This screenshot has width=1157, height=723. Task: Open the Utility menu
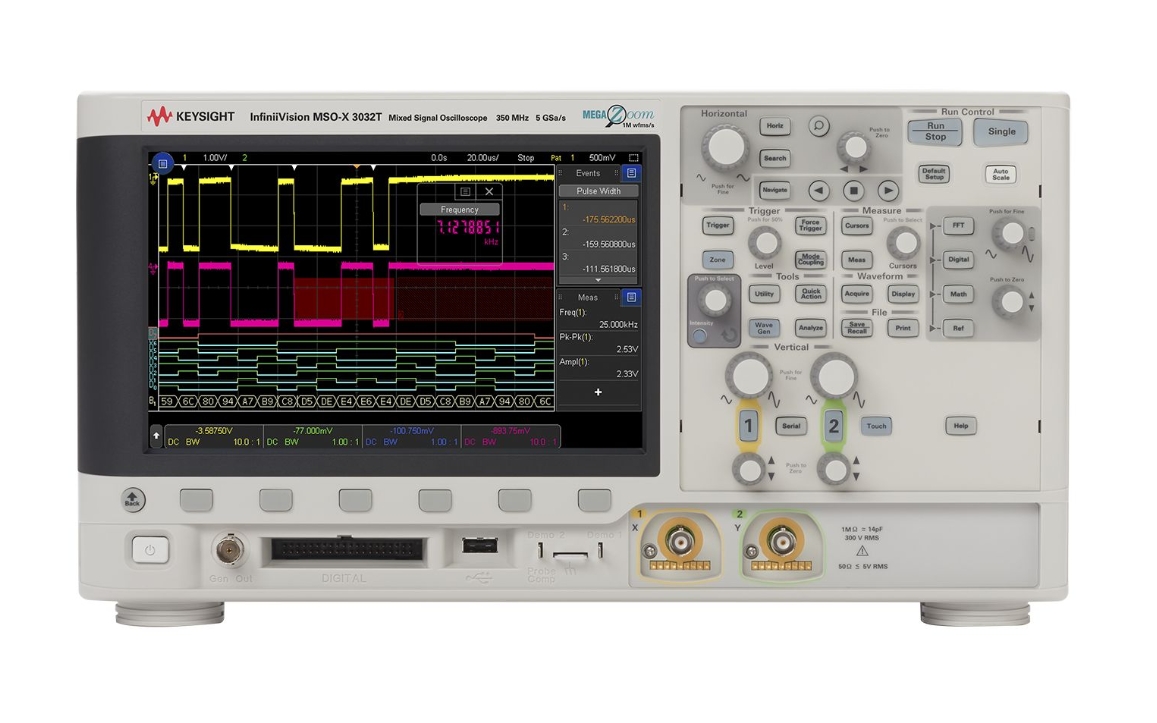(765, 294)
